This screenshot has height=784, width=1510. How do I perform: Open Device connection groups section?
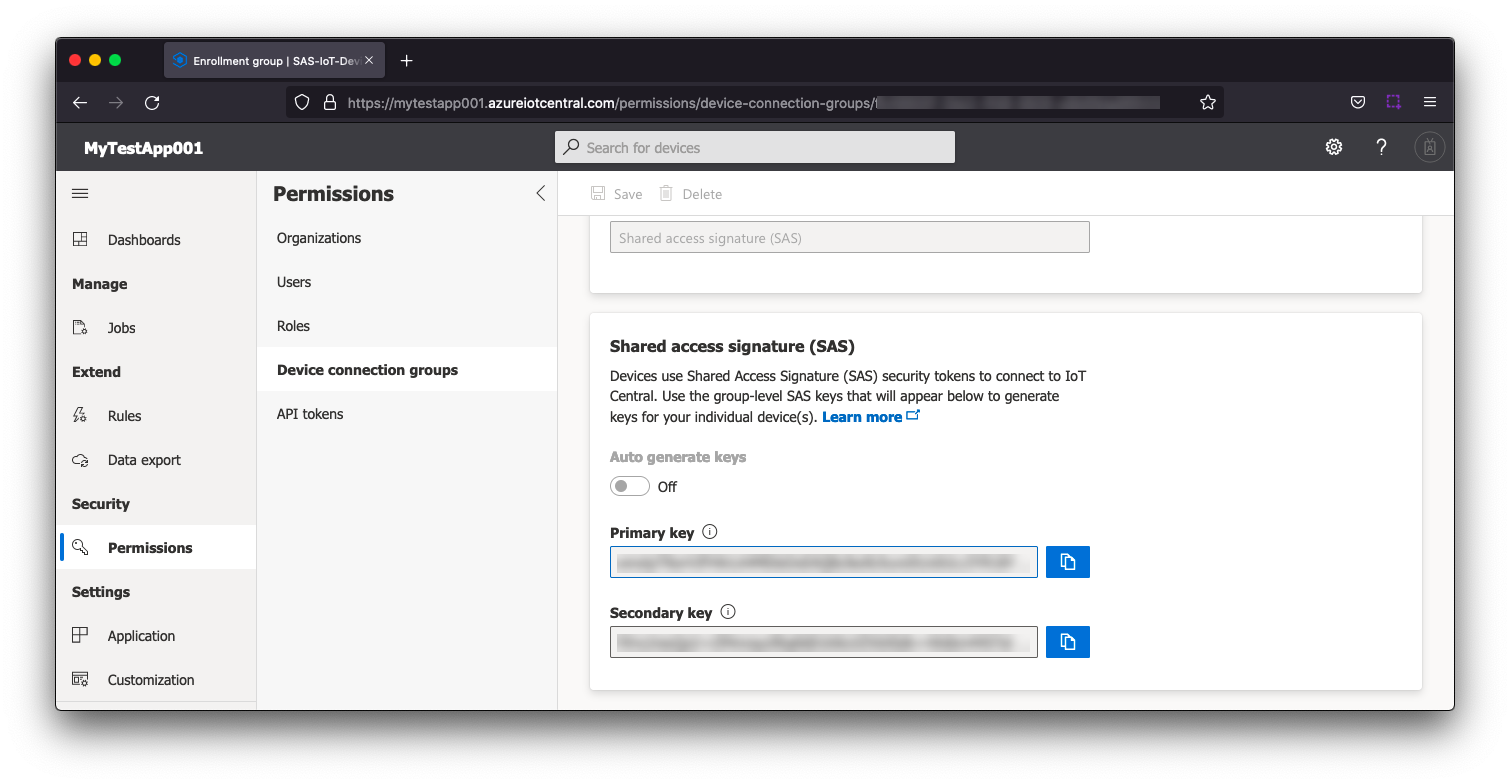367,370
